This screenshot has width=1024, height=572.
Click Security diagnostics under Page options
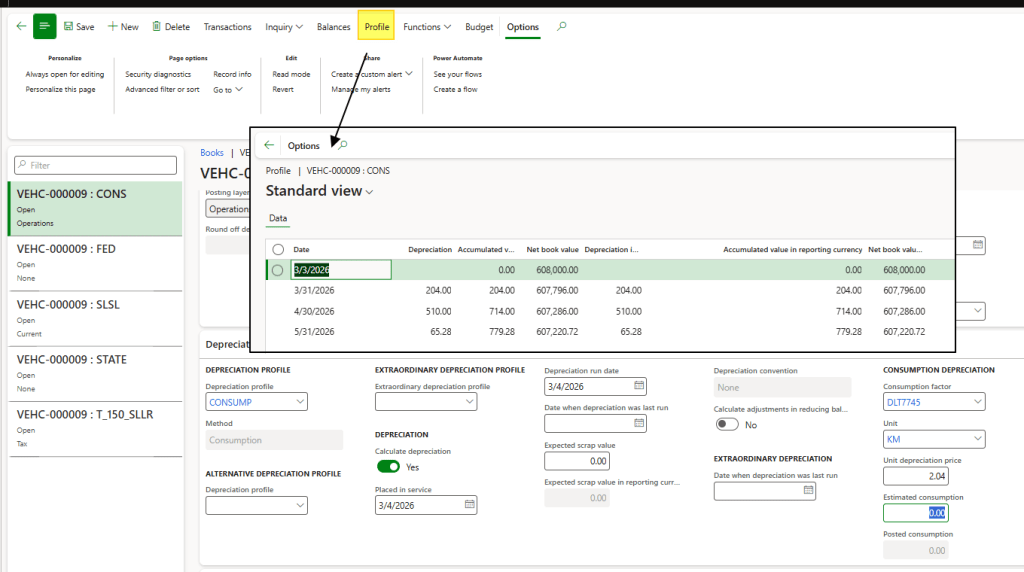[158, 74]
